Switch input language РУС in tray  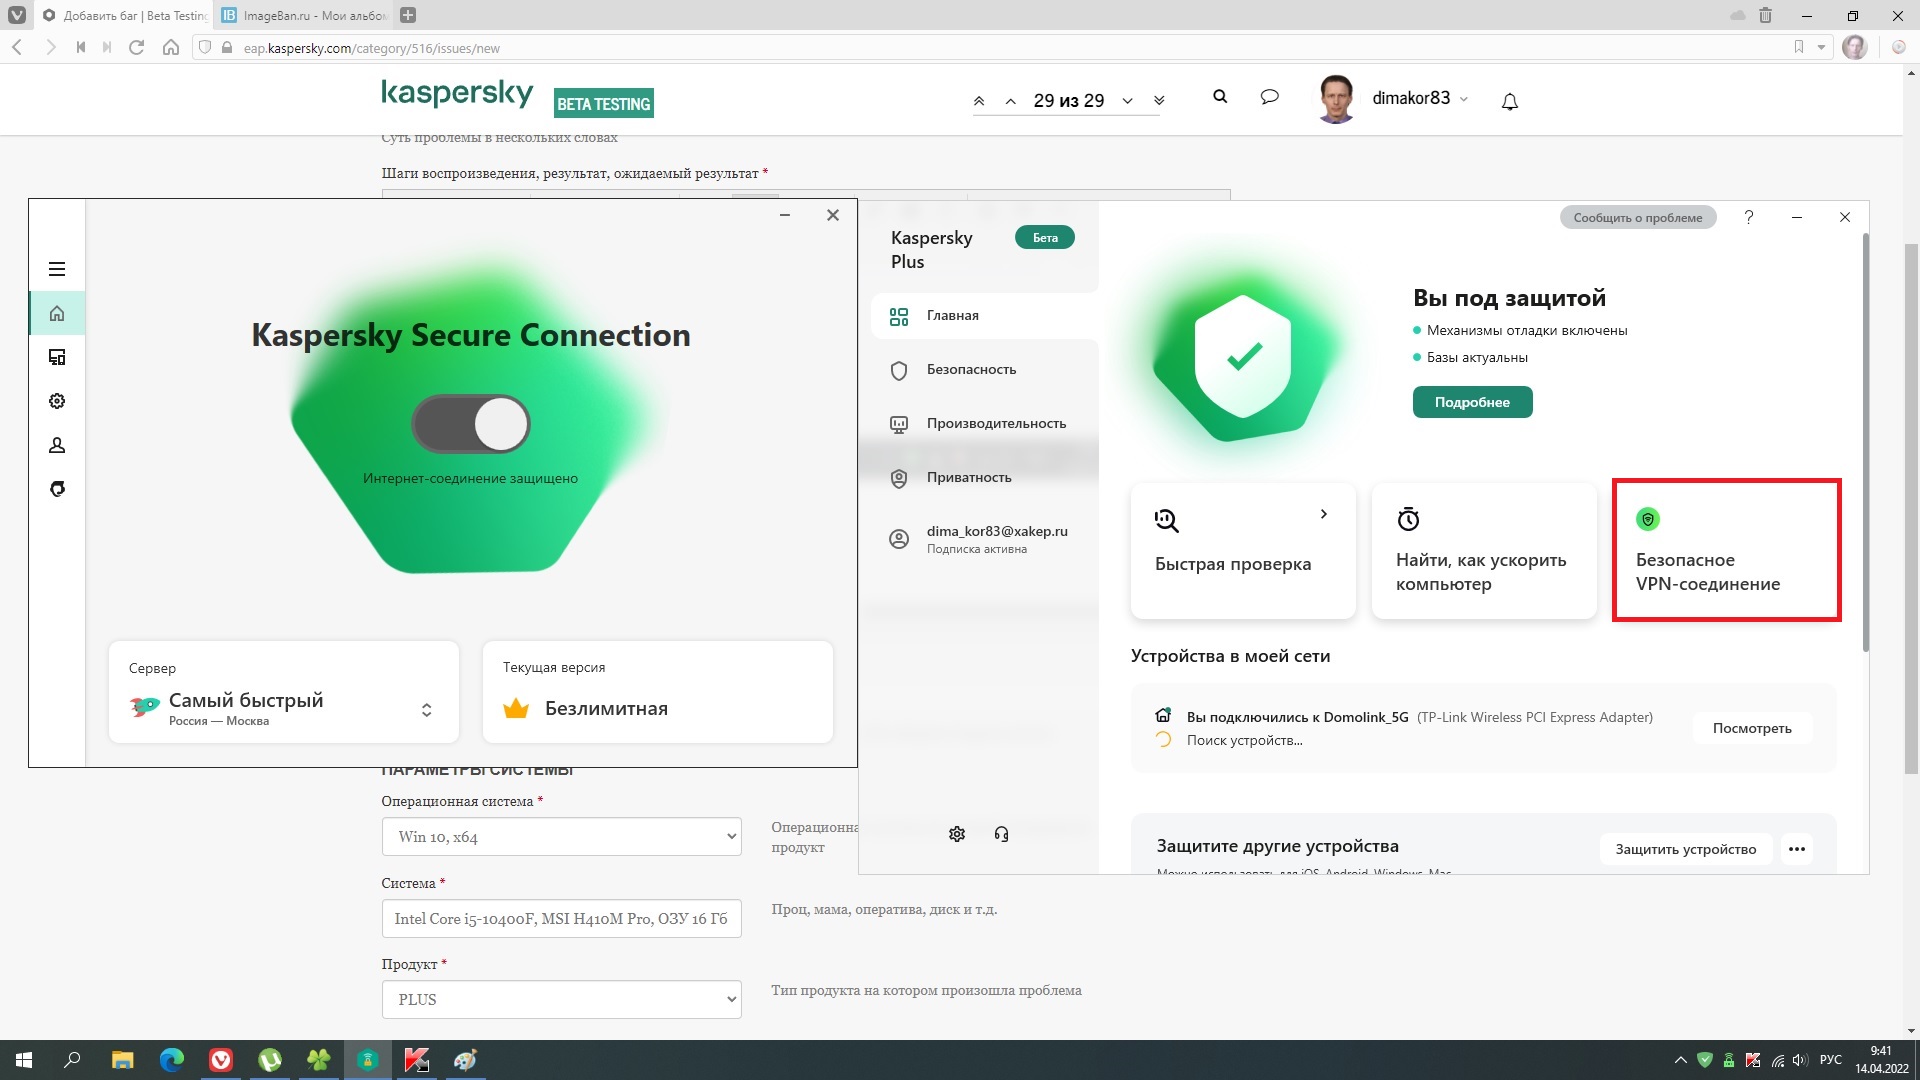pyautogui.click(x=1831, y=1060)
